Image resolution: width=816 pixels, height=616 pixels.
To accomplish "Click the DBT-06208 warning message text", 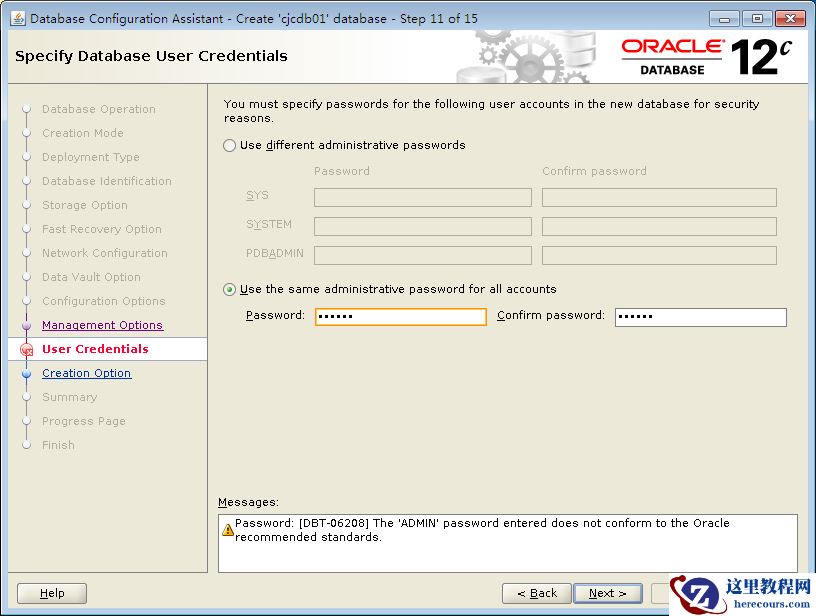I will pos(482,530).
